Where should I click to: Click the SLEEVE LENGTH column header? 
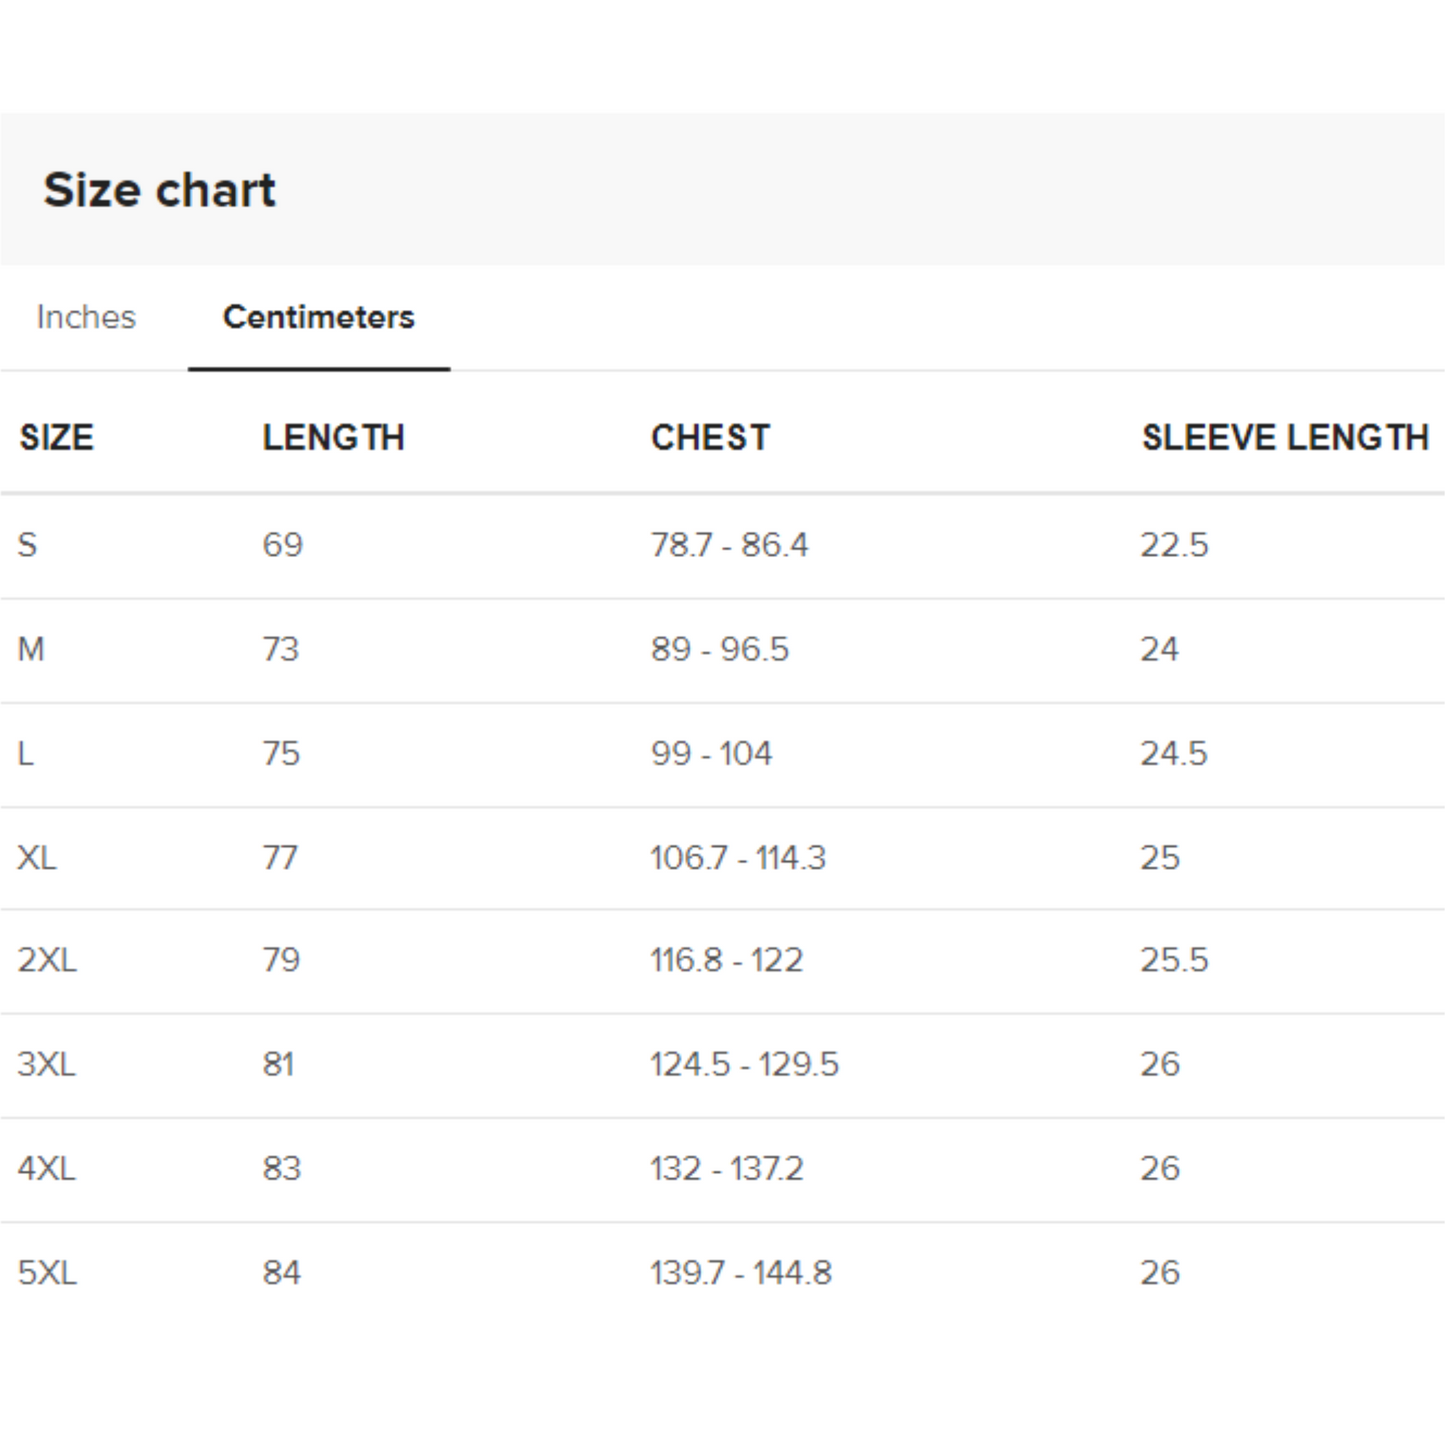click(x=1286, y=437)
